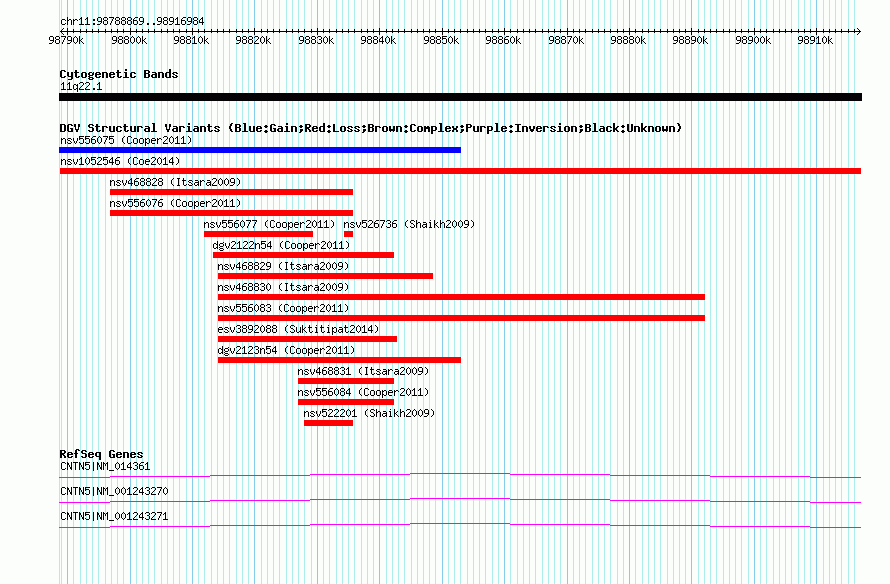Click the 98830k ruler tick label
890x584 pixels.
(x=316, y=40)
